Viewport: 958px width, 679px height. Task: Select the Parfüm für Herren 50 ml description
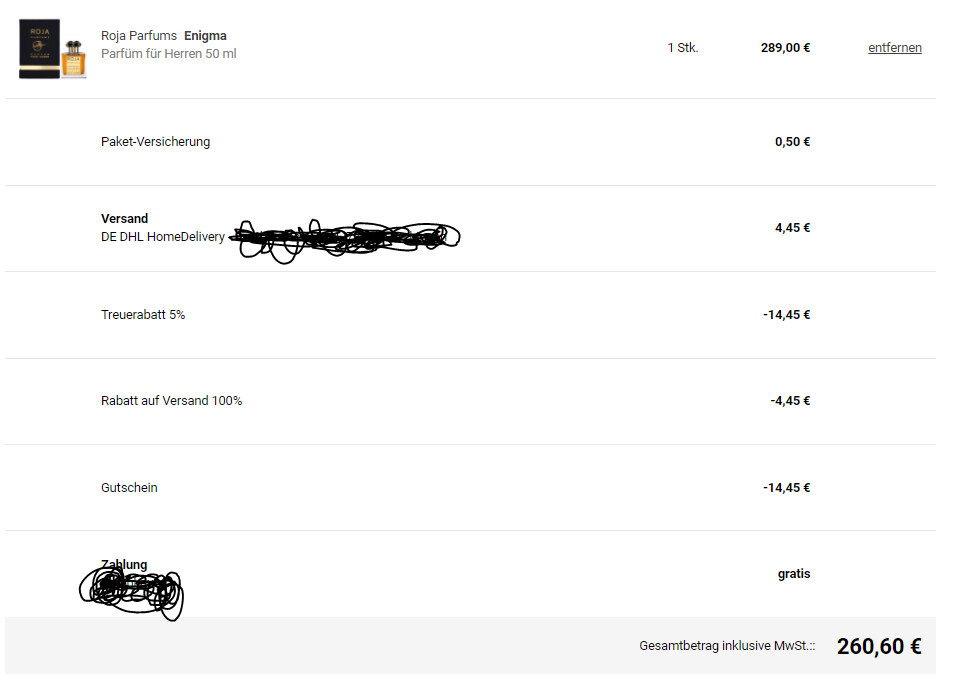(169, 54)
